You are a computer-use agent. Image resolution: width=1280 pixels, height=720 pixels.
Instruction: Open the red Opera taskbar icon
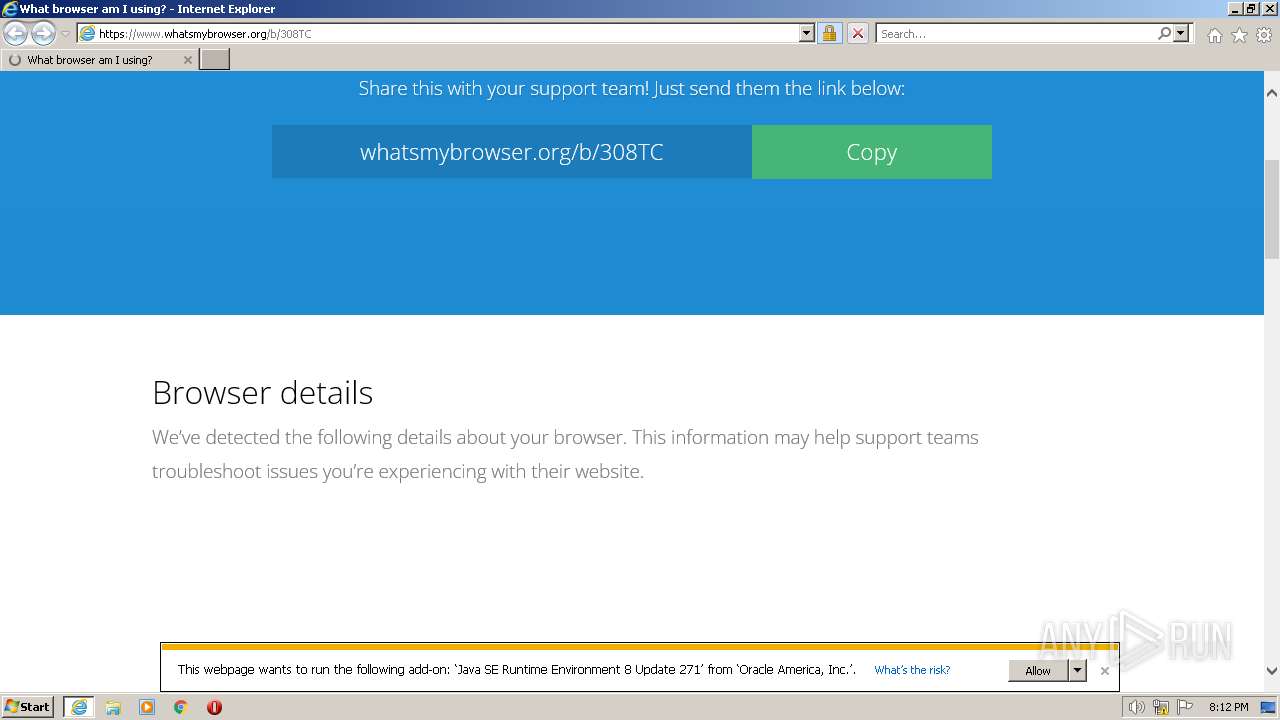214,707
